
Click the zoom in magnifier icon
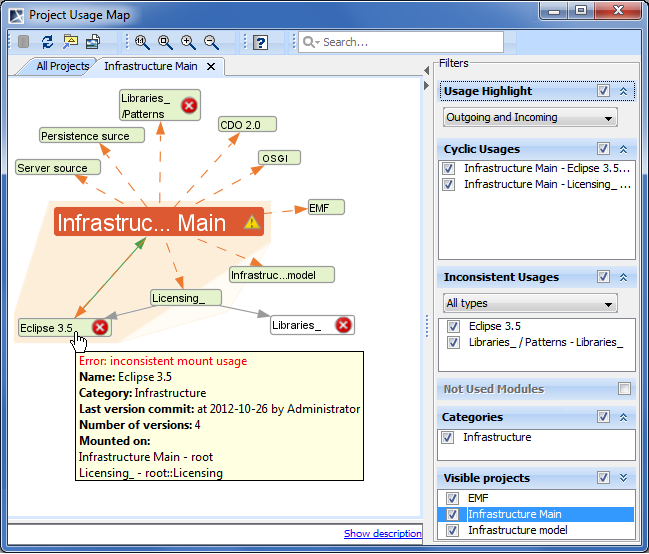[188, 42]
